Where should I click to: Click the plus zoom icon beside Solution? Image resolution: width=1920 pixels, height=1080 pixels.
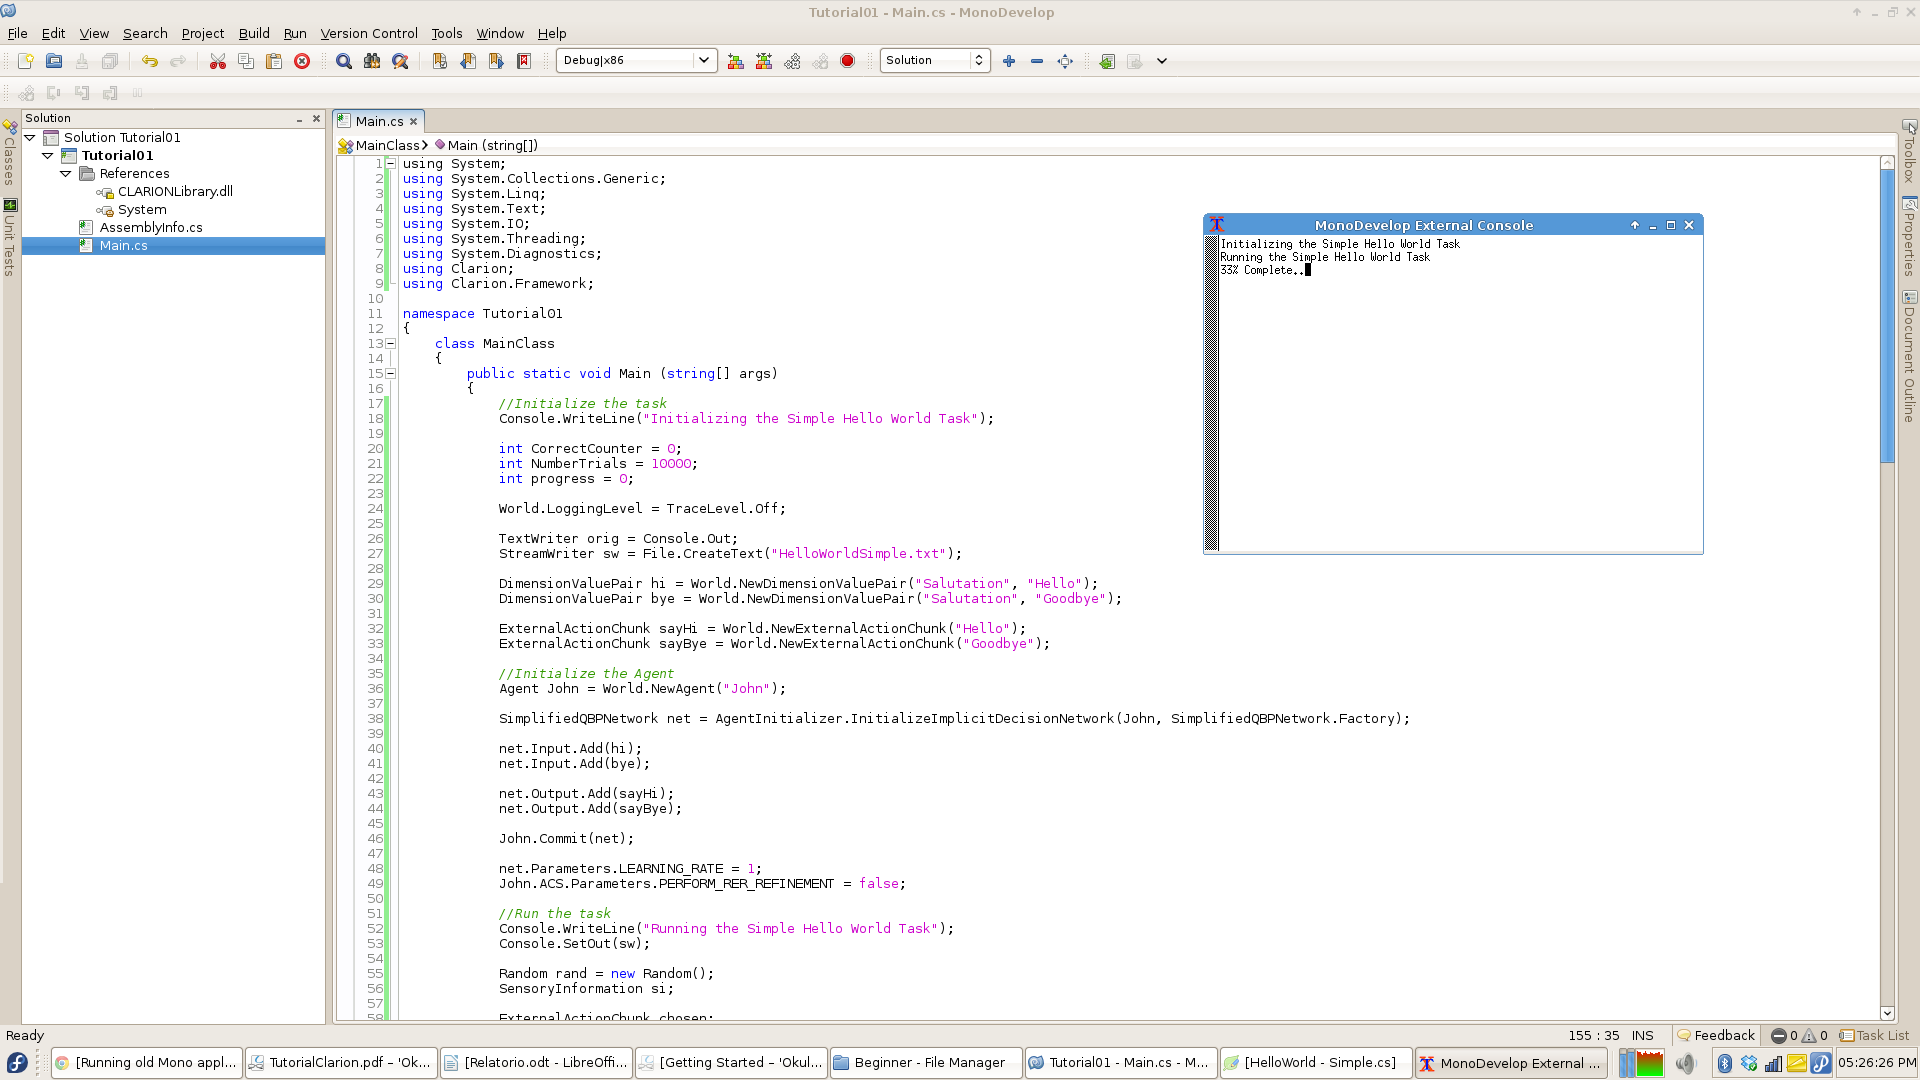coord(1008,61)
